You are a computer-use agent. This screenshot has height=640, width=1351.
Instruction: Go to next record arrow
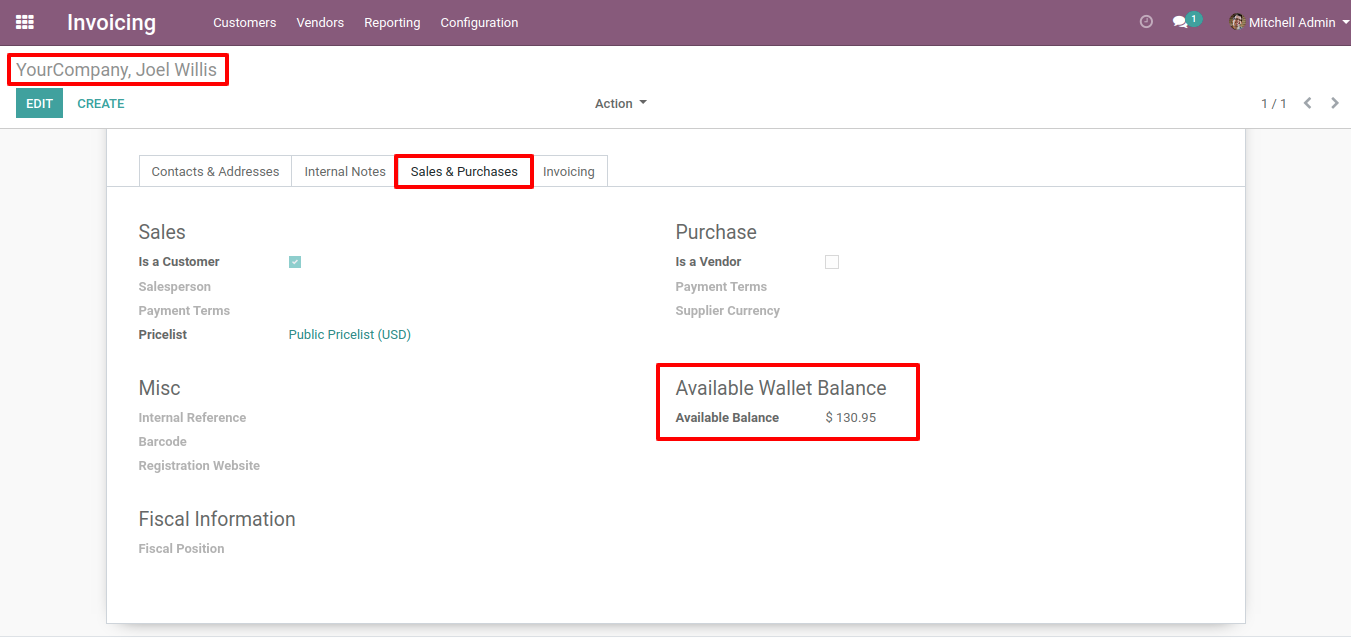(1335, 103)
